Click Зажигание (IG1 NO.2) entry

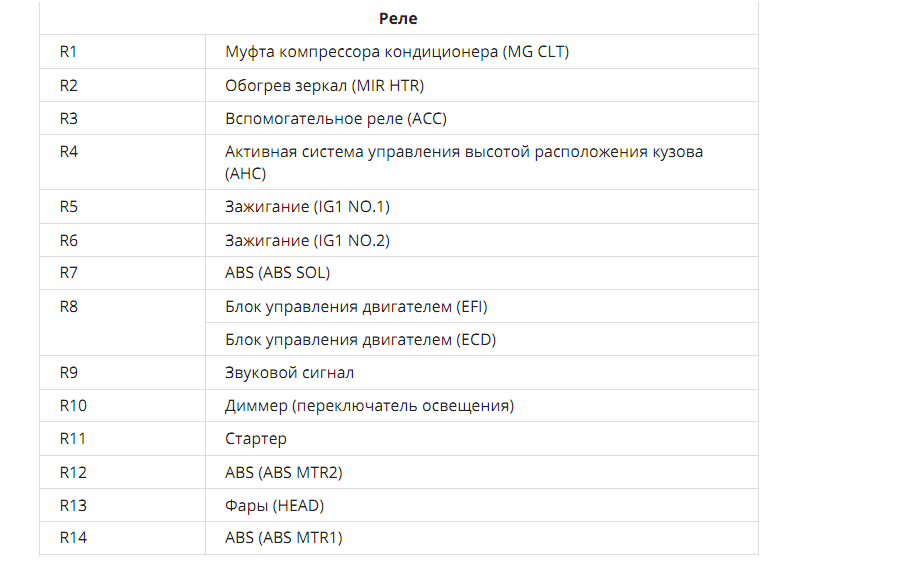click(307, 240)
